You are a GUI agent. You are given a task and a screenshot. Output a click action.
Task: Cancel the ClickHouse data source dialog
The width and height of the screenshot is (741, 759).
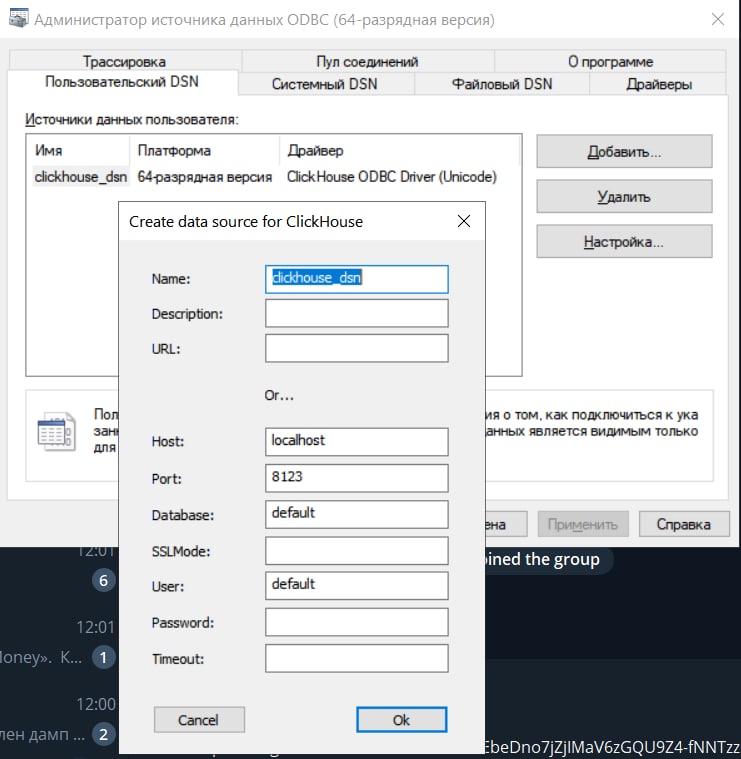coord(199,720)
